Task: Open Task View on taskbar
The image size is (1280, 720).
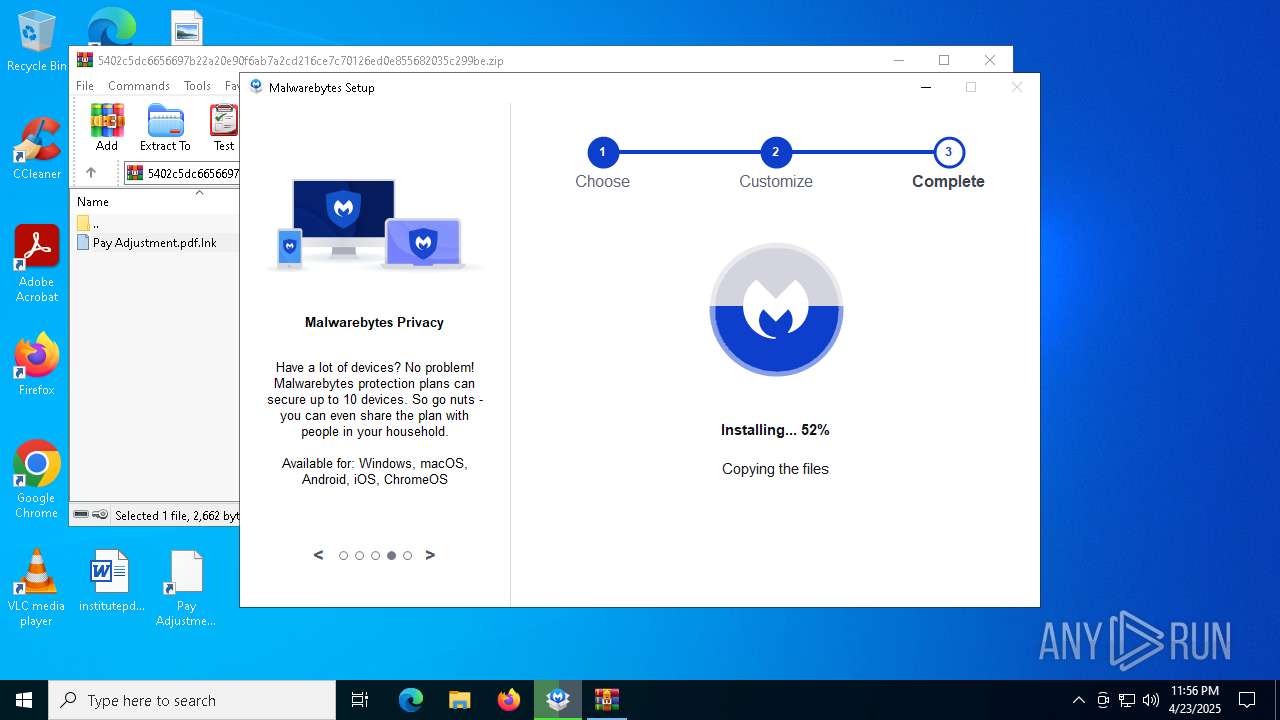Action: [360, 700]
